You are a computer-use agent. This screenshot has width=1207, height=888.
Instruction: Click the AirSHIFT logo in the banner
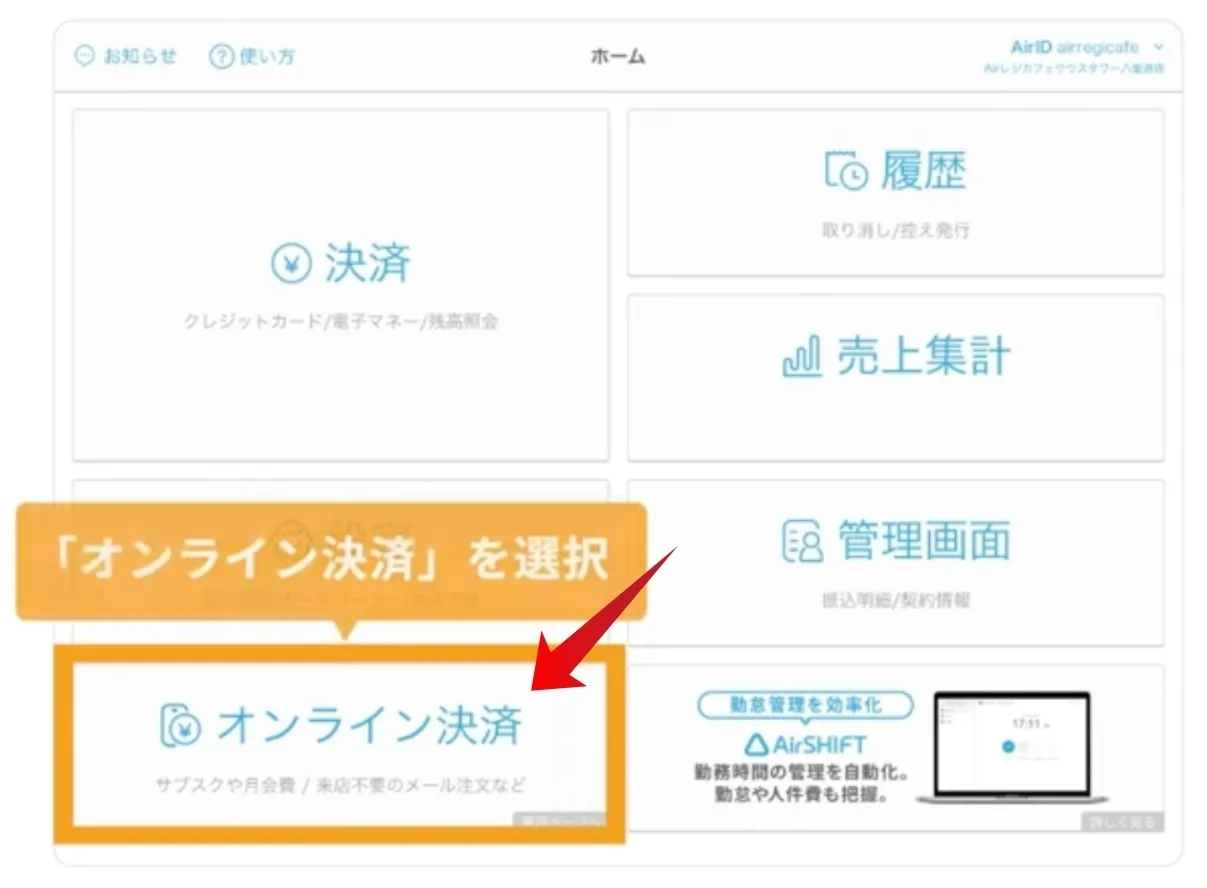tap(806, 745)
